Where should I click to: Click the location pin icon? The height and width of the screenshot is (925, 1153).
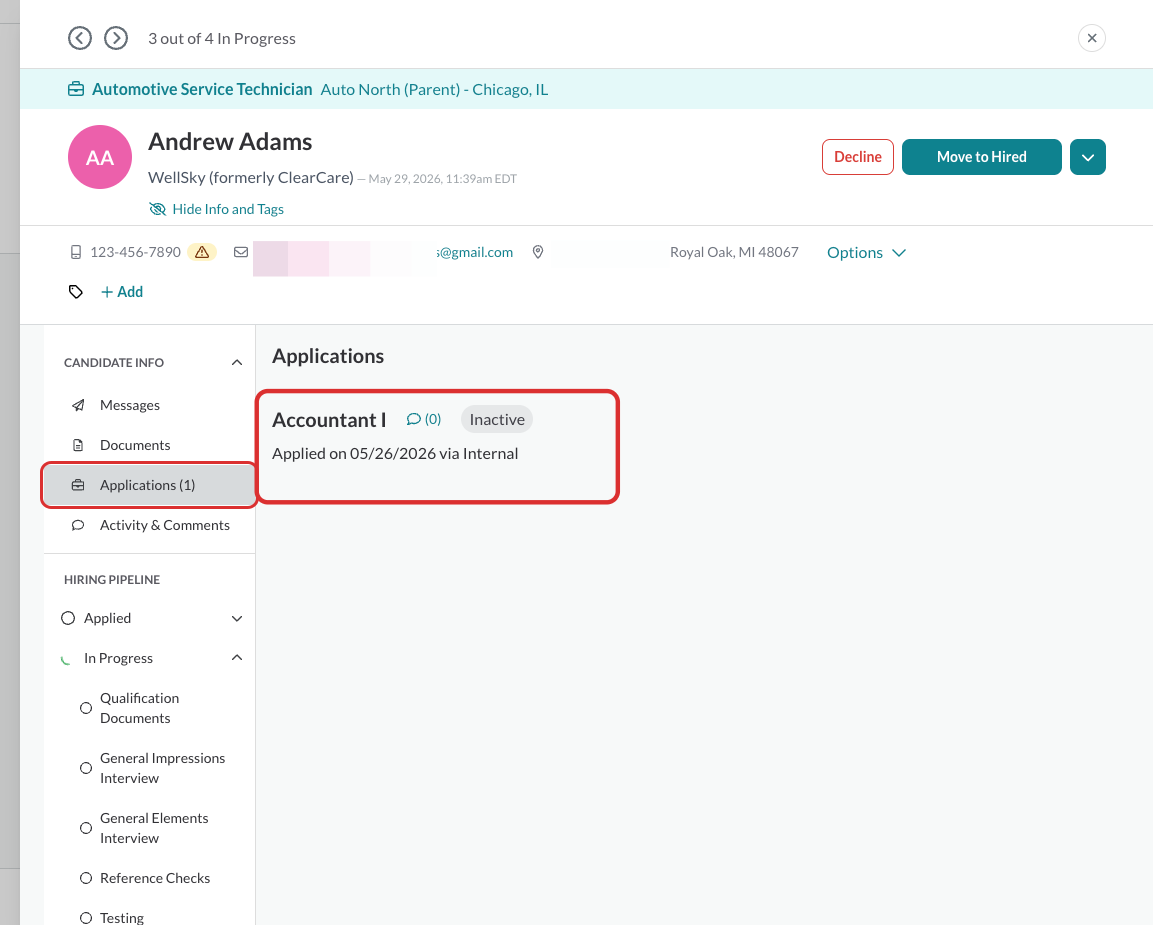click(x=538, y=252)
